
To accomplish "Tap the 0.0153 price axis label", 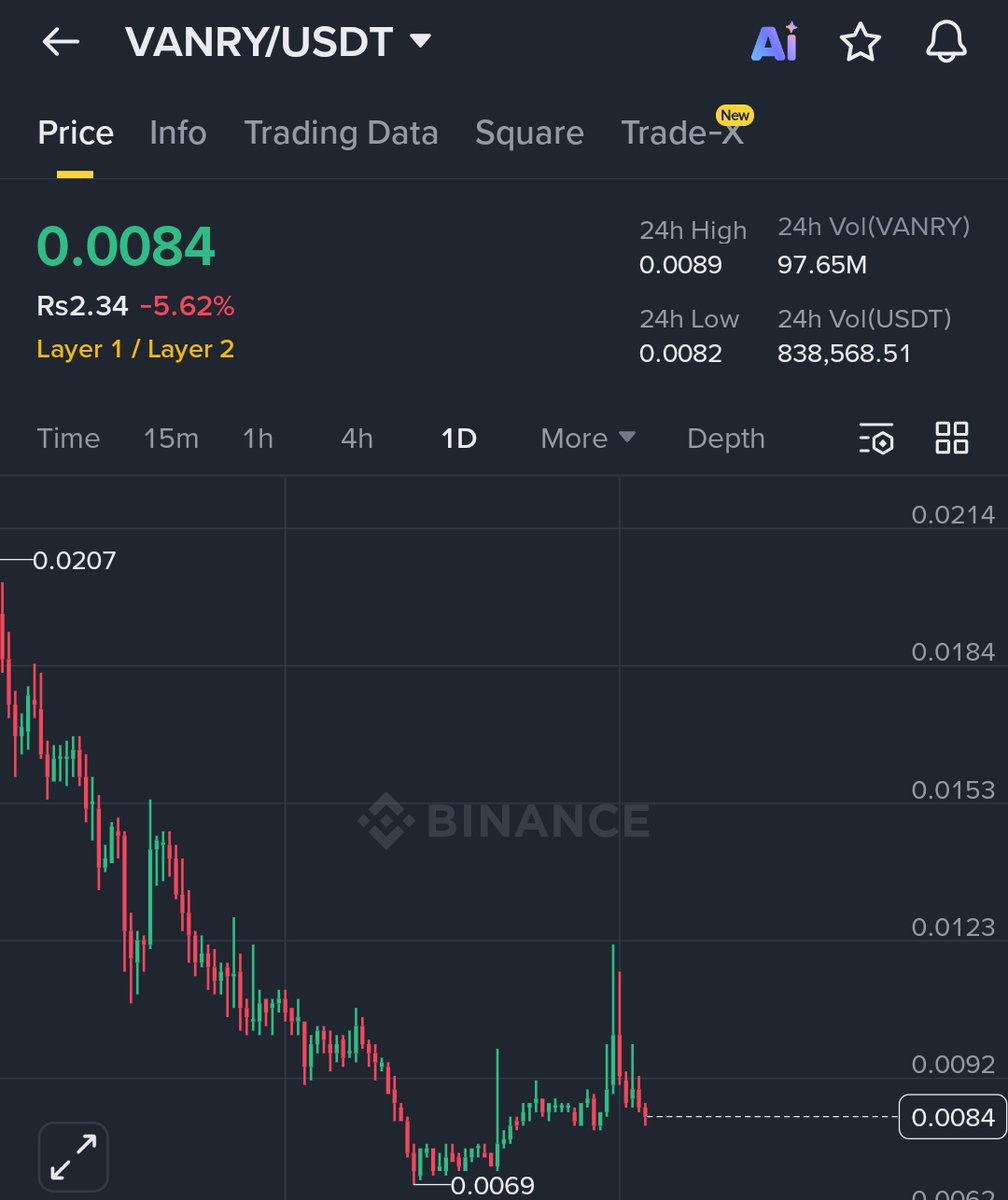I will [x=953, y=790].
